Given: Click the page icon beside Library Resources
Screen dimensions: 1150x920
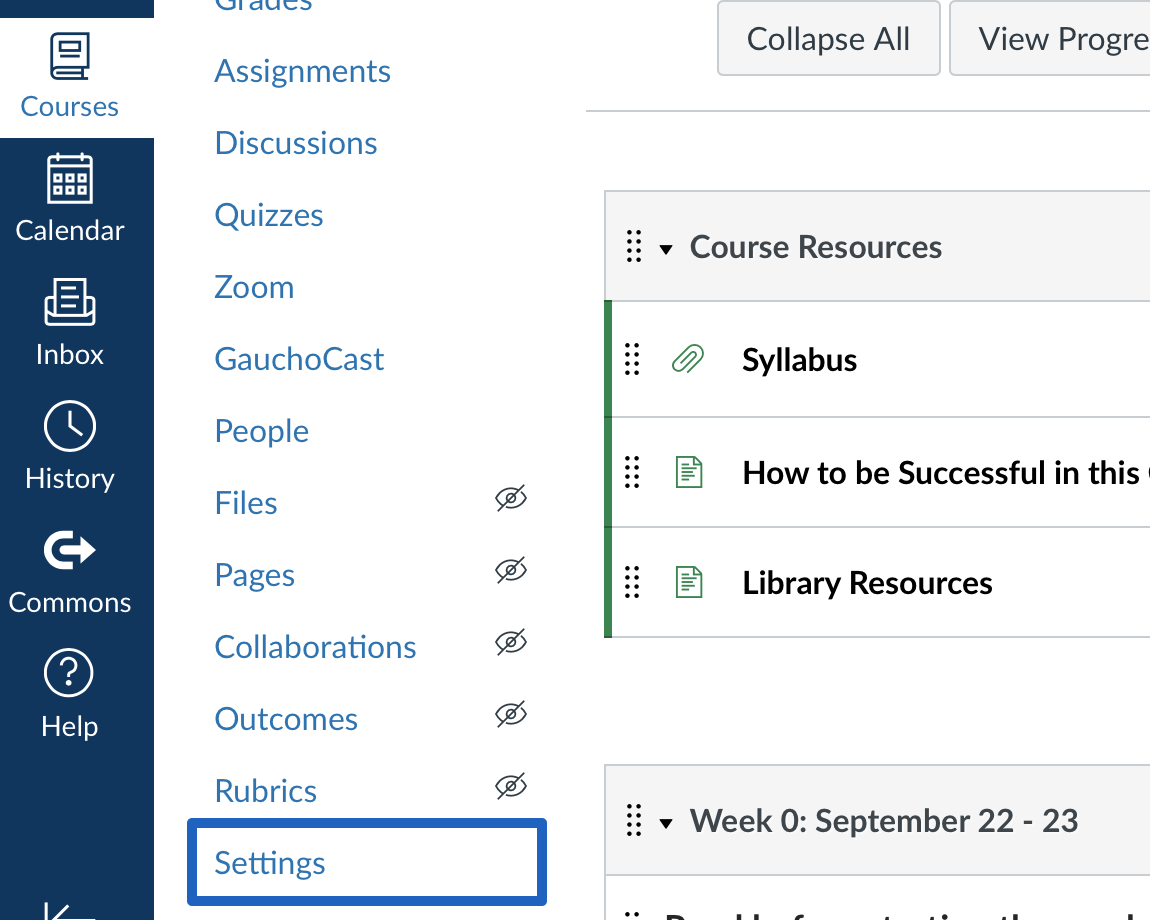Looking at the screenshot, I should (689, 583).
